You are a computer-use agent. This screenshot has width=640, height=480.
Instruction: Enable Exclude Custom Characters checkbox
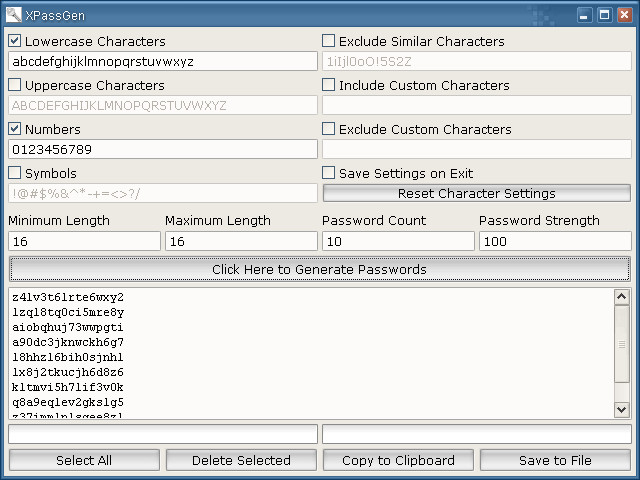329,129
